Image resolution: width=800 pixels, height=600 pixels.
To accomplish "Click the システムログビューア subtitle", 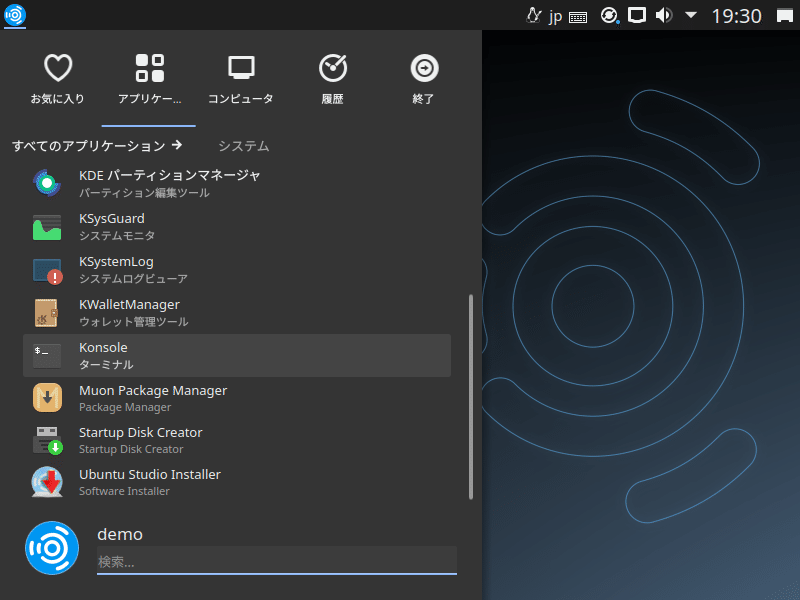I will (x=133, y=279).
